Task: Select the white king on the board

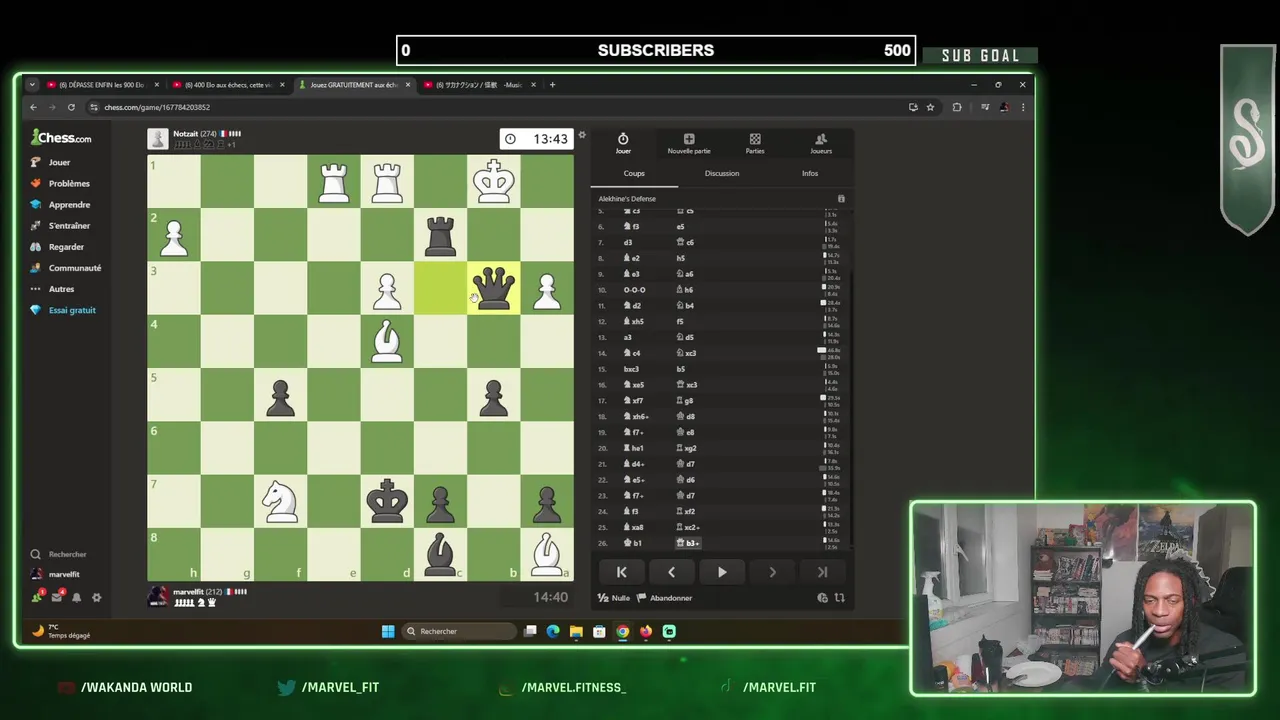Action: click(493, 182)
